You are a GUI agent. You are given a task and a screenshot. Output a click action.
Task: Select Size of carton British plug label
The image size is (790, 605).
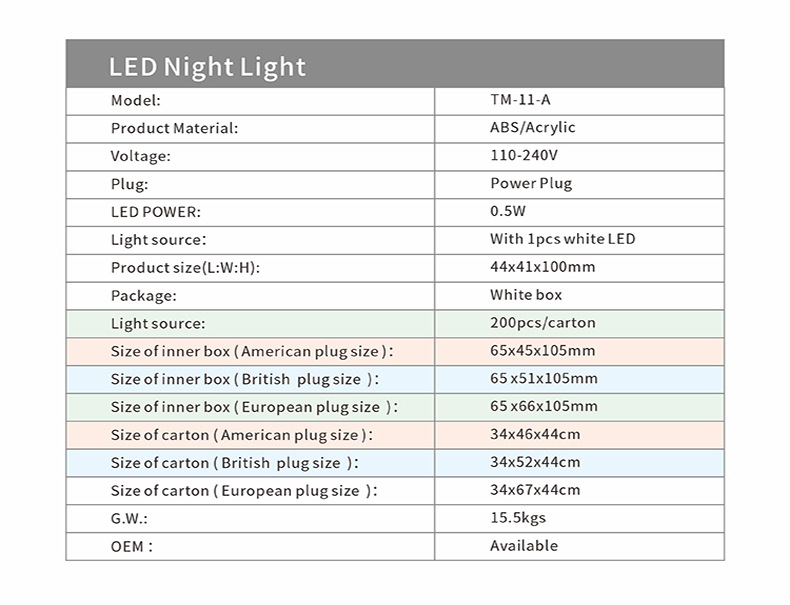pyautogui.click(x=235, y=463)
